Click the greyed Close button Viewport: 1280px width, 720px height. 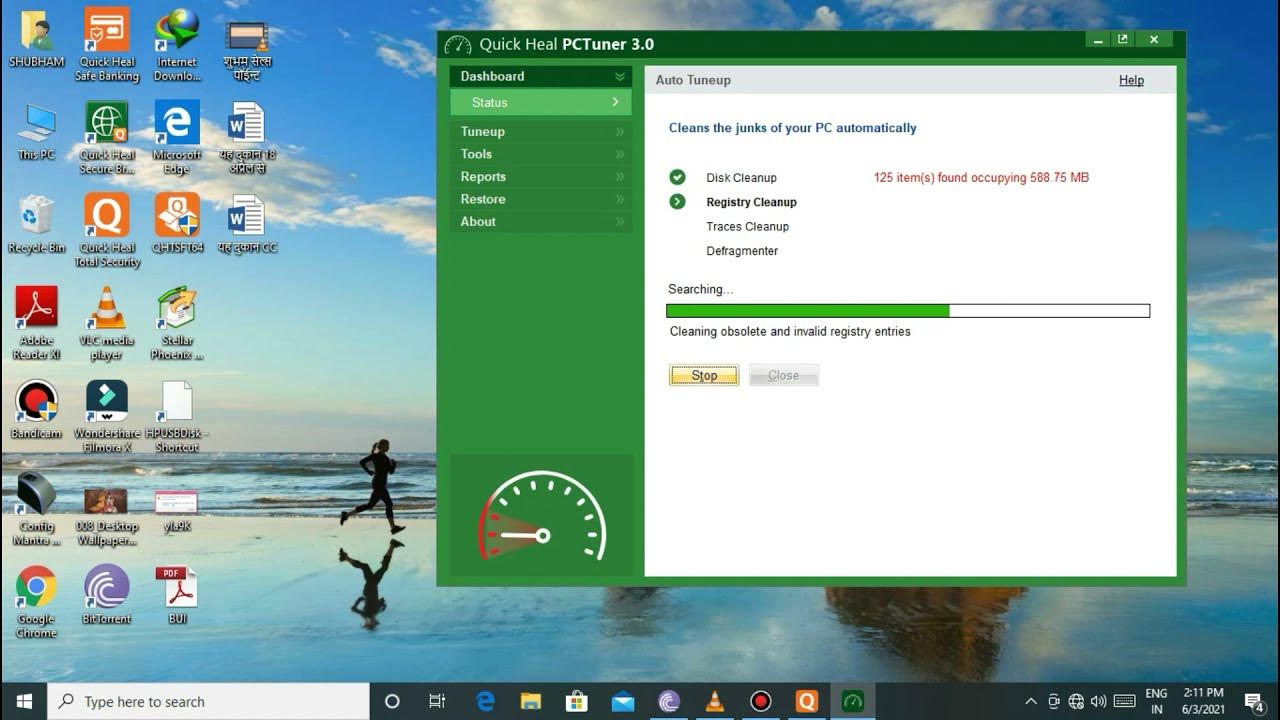point(784,375)
